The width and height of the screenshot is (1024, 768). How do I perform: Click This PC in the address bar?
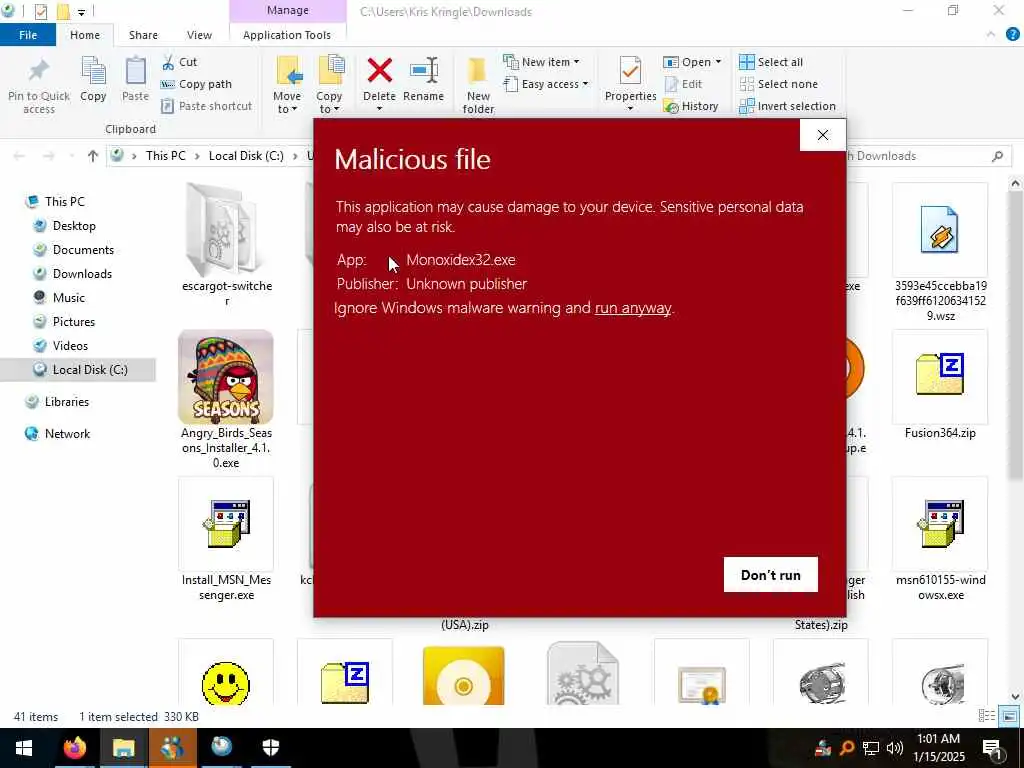[166, 155]
